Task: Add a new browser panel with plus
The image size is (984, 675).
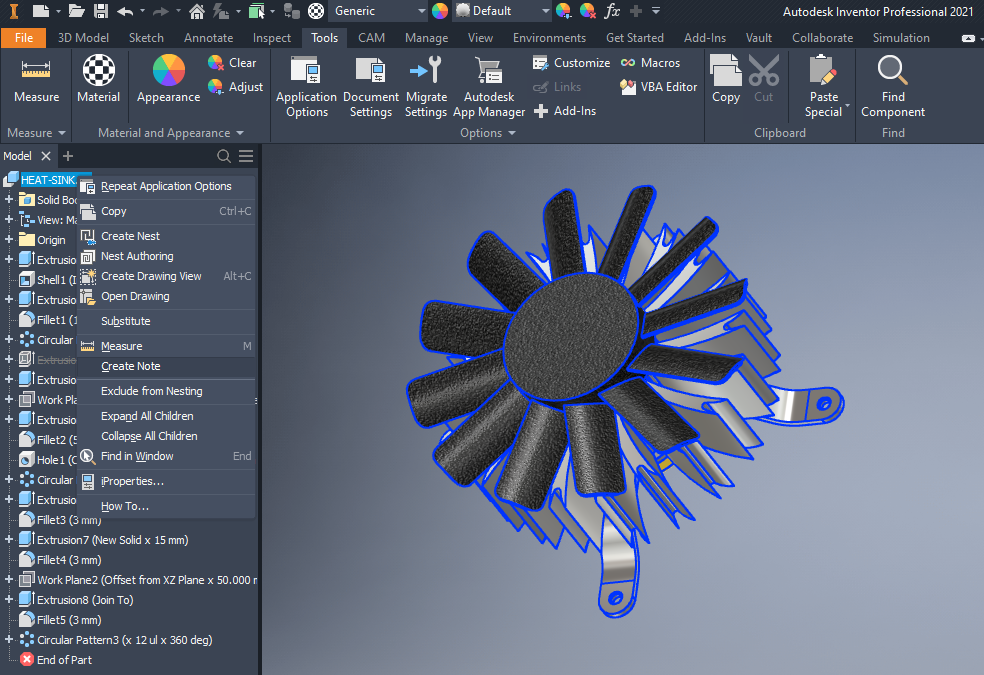Action: [68, 156]
